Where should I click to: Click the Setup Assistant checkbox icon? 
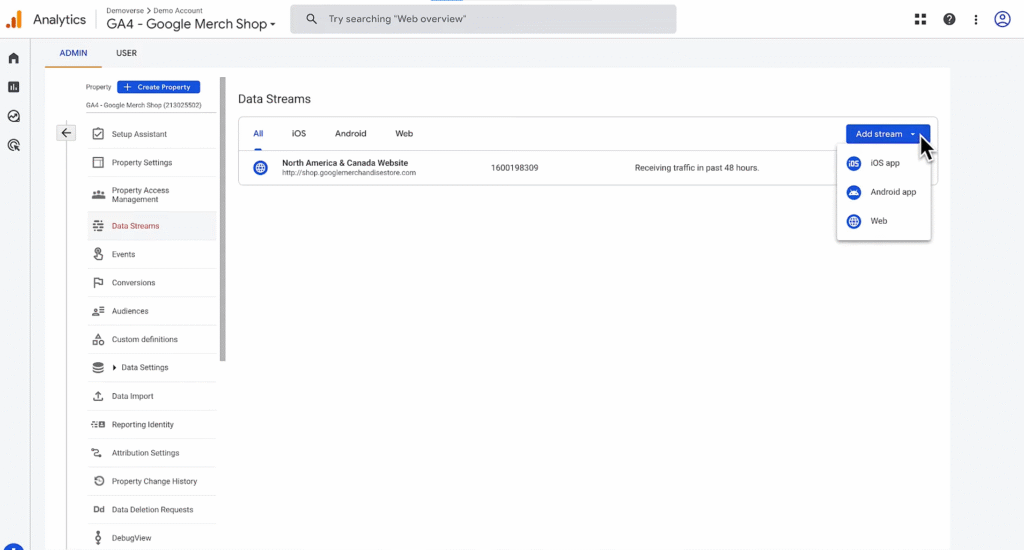98,134
